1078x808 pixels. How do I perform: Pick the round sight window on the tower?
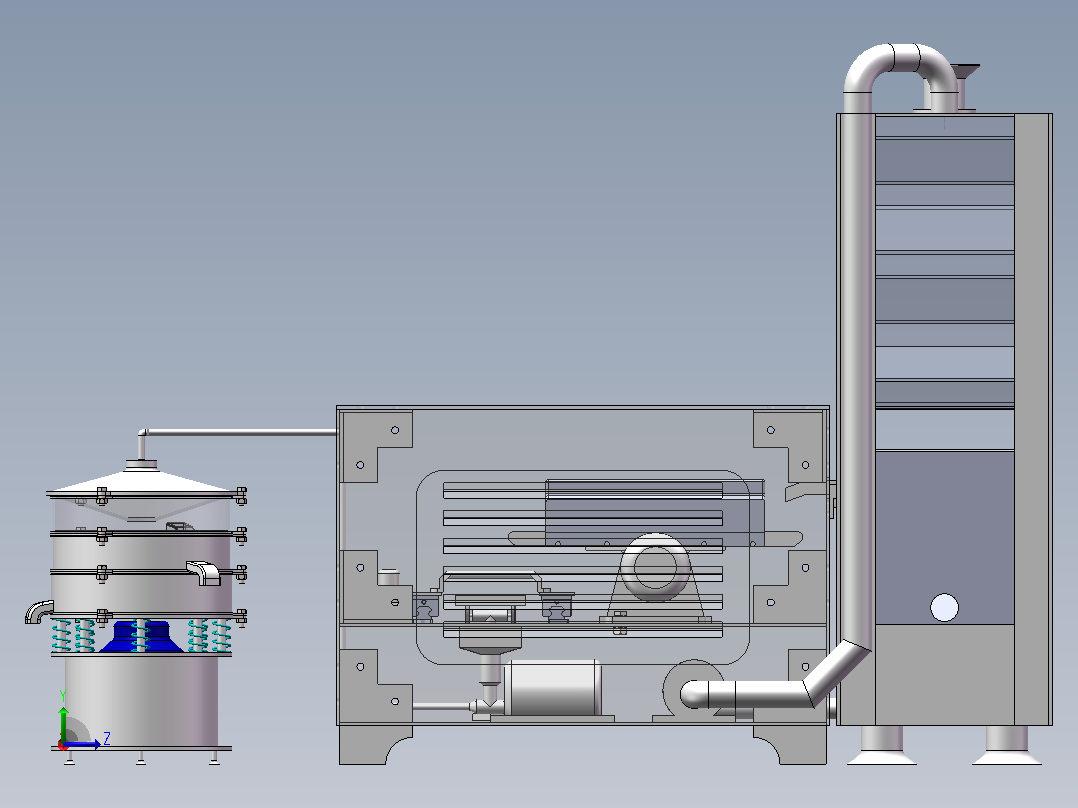pos(944,608)
